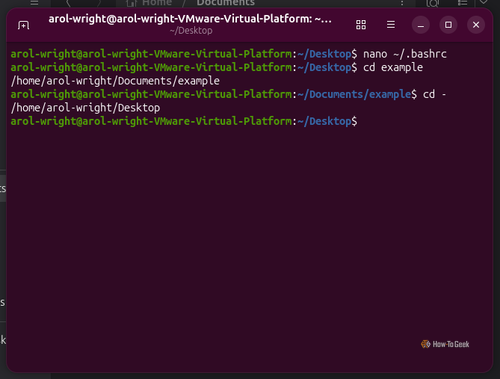Click the 'nano ~/.bashrc' command line
This screenshot has height=379, width=500.
[405, 54]
